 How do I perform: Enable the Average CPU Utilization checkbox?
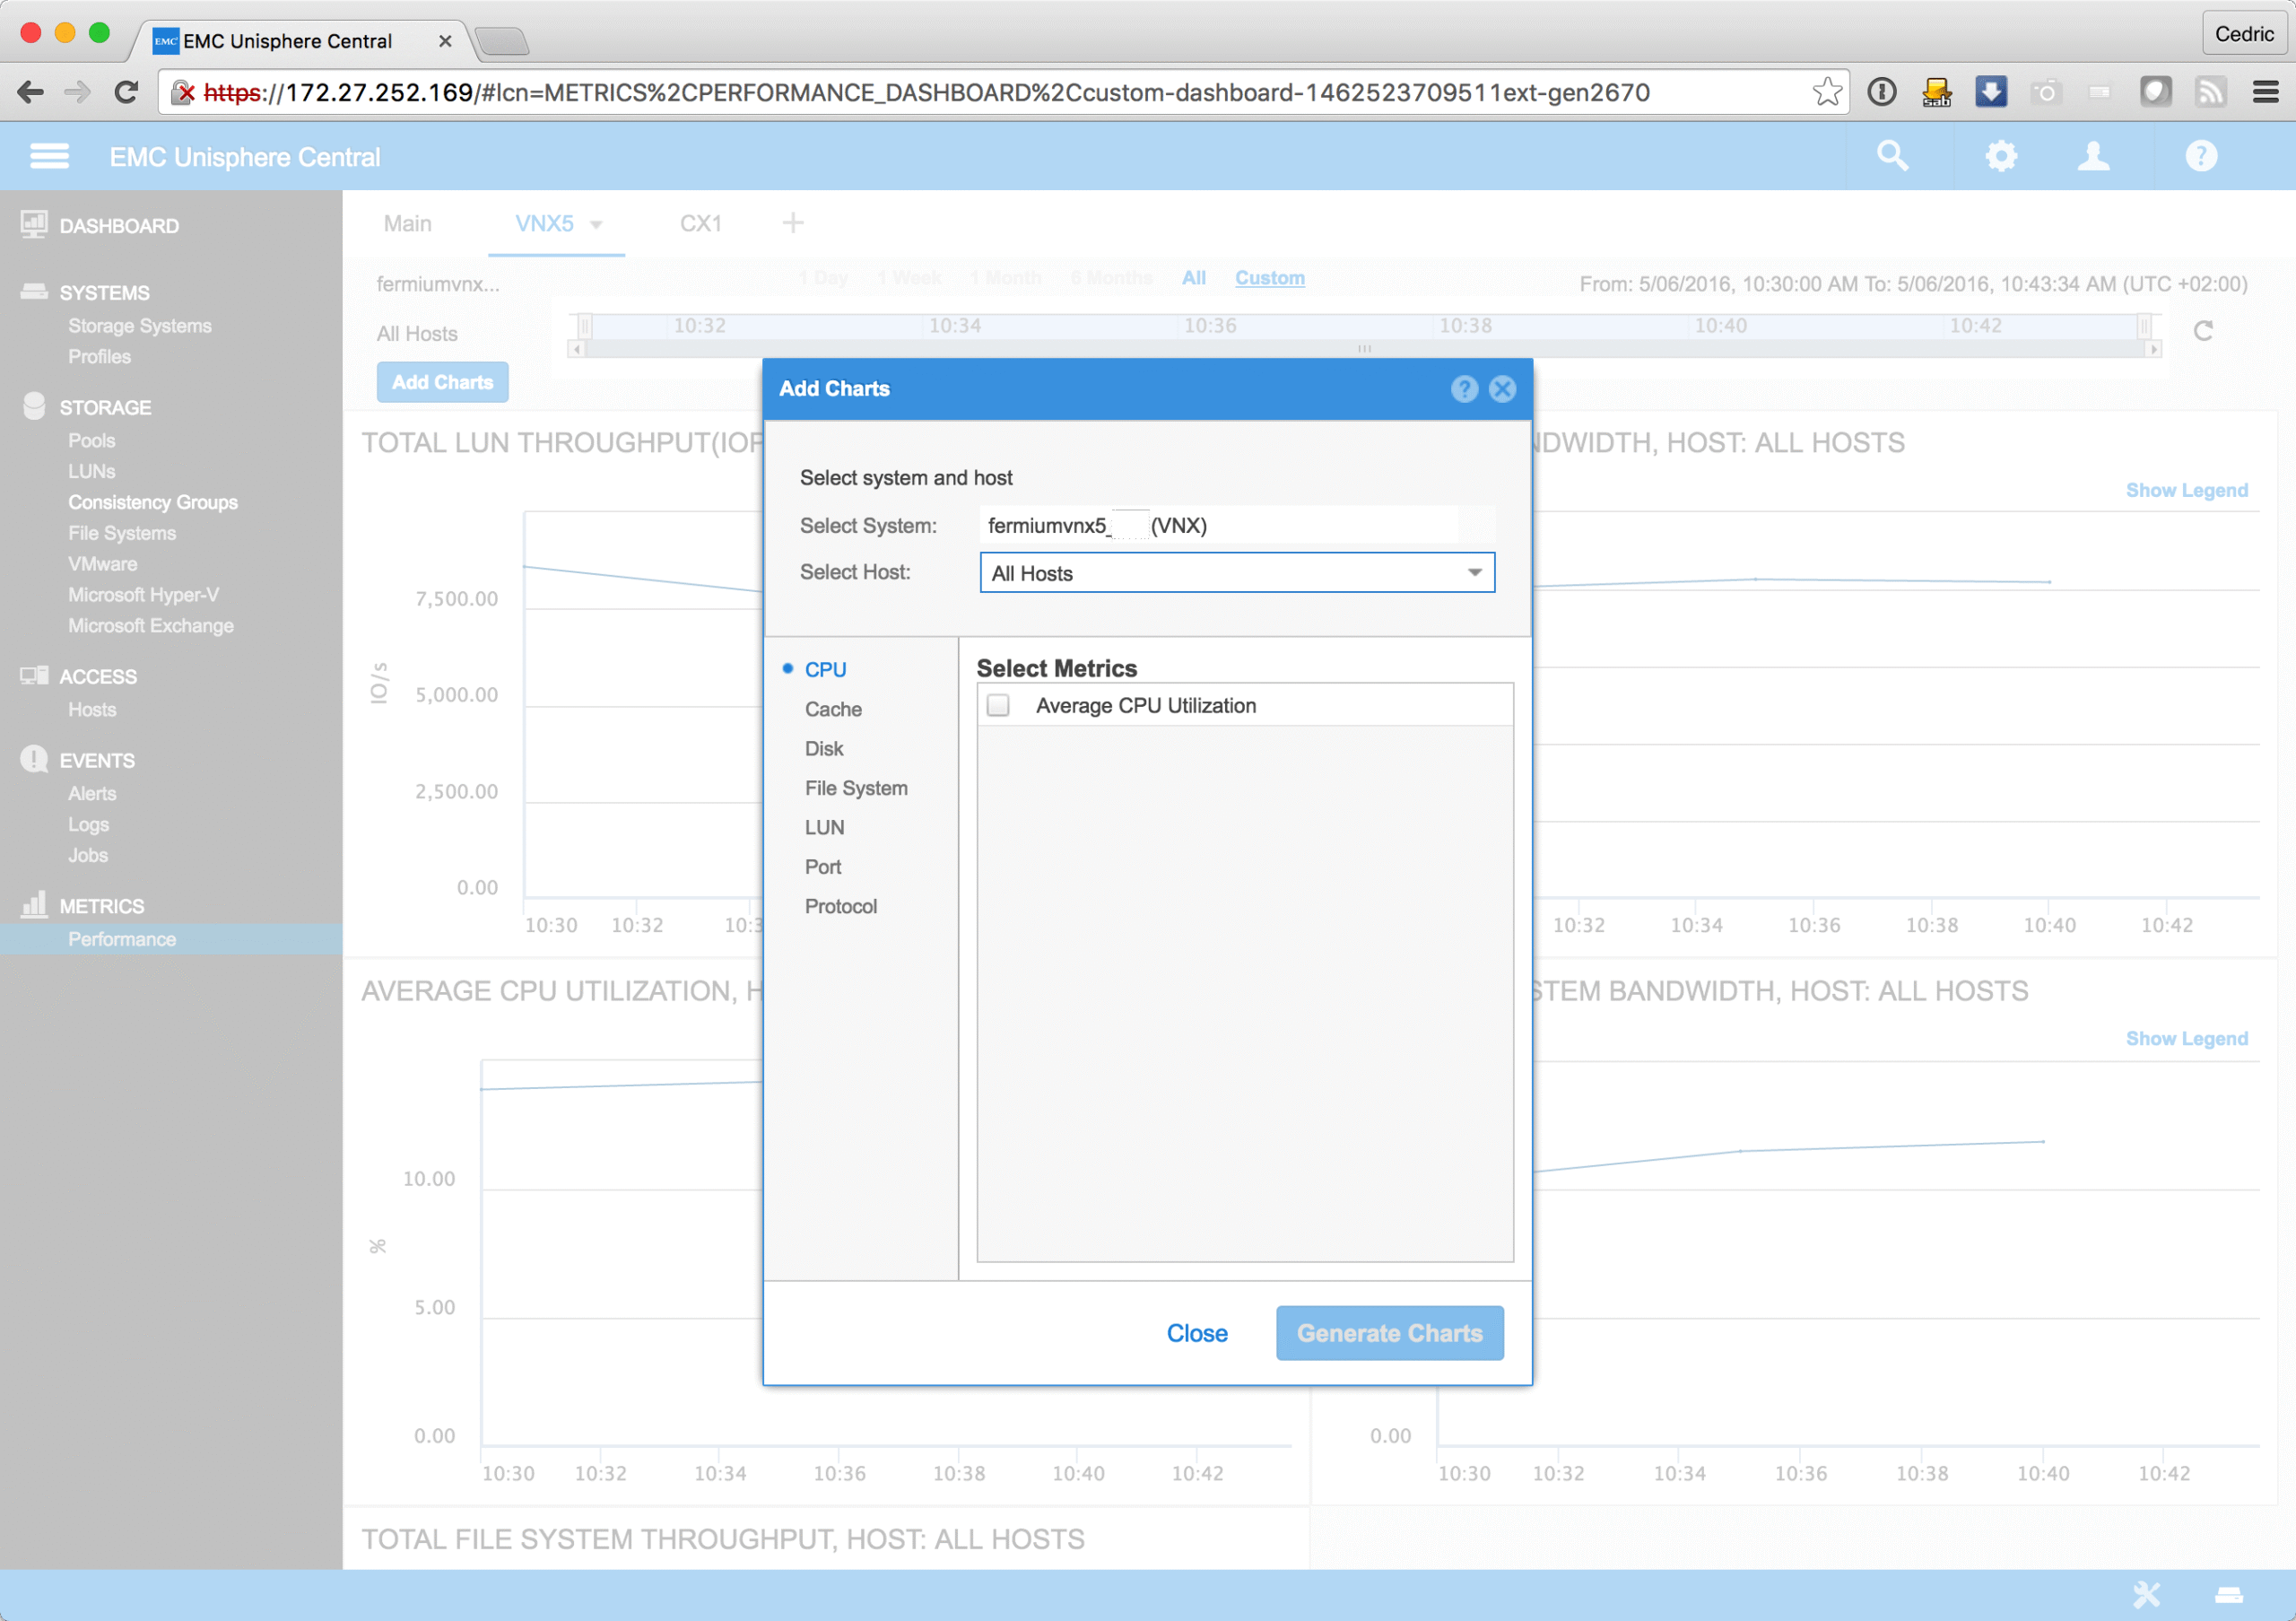(x=998, y=706)
